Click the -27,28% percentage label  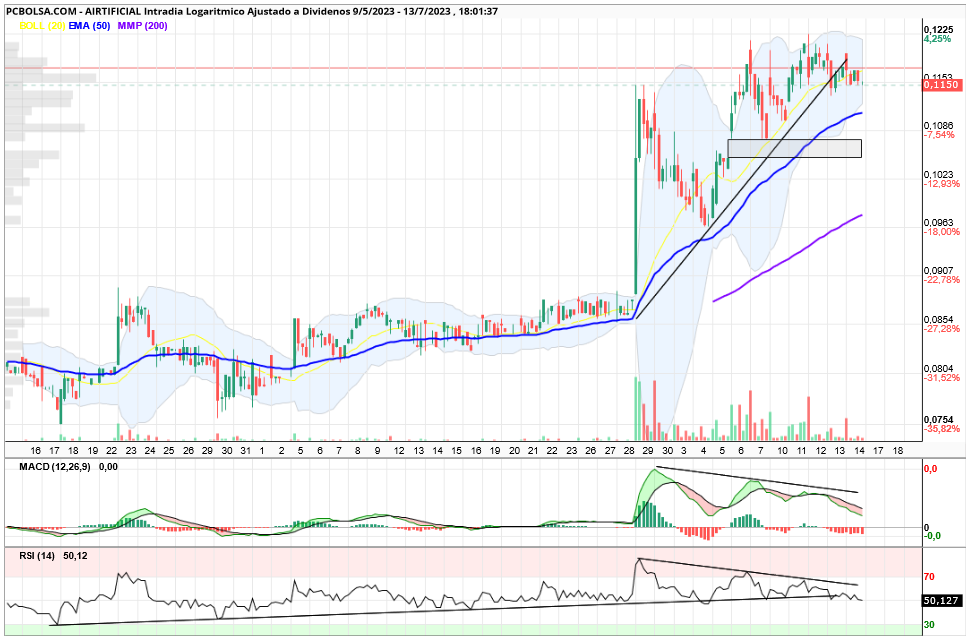click(942, 328)
